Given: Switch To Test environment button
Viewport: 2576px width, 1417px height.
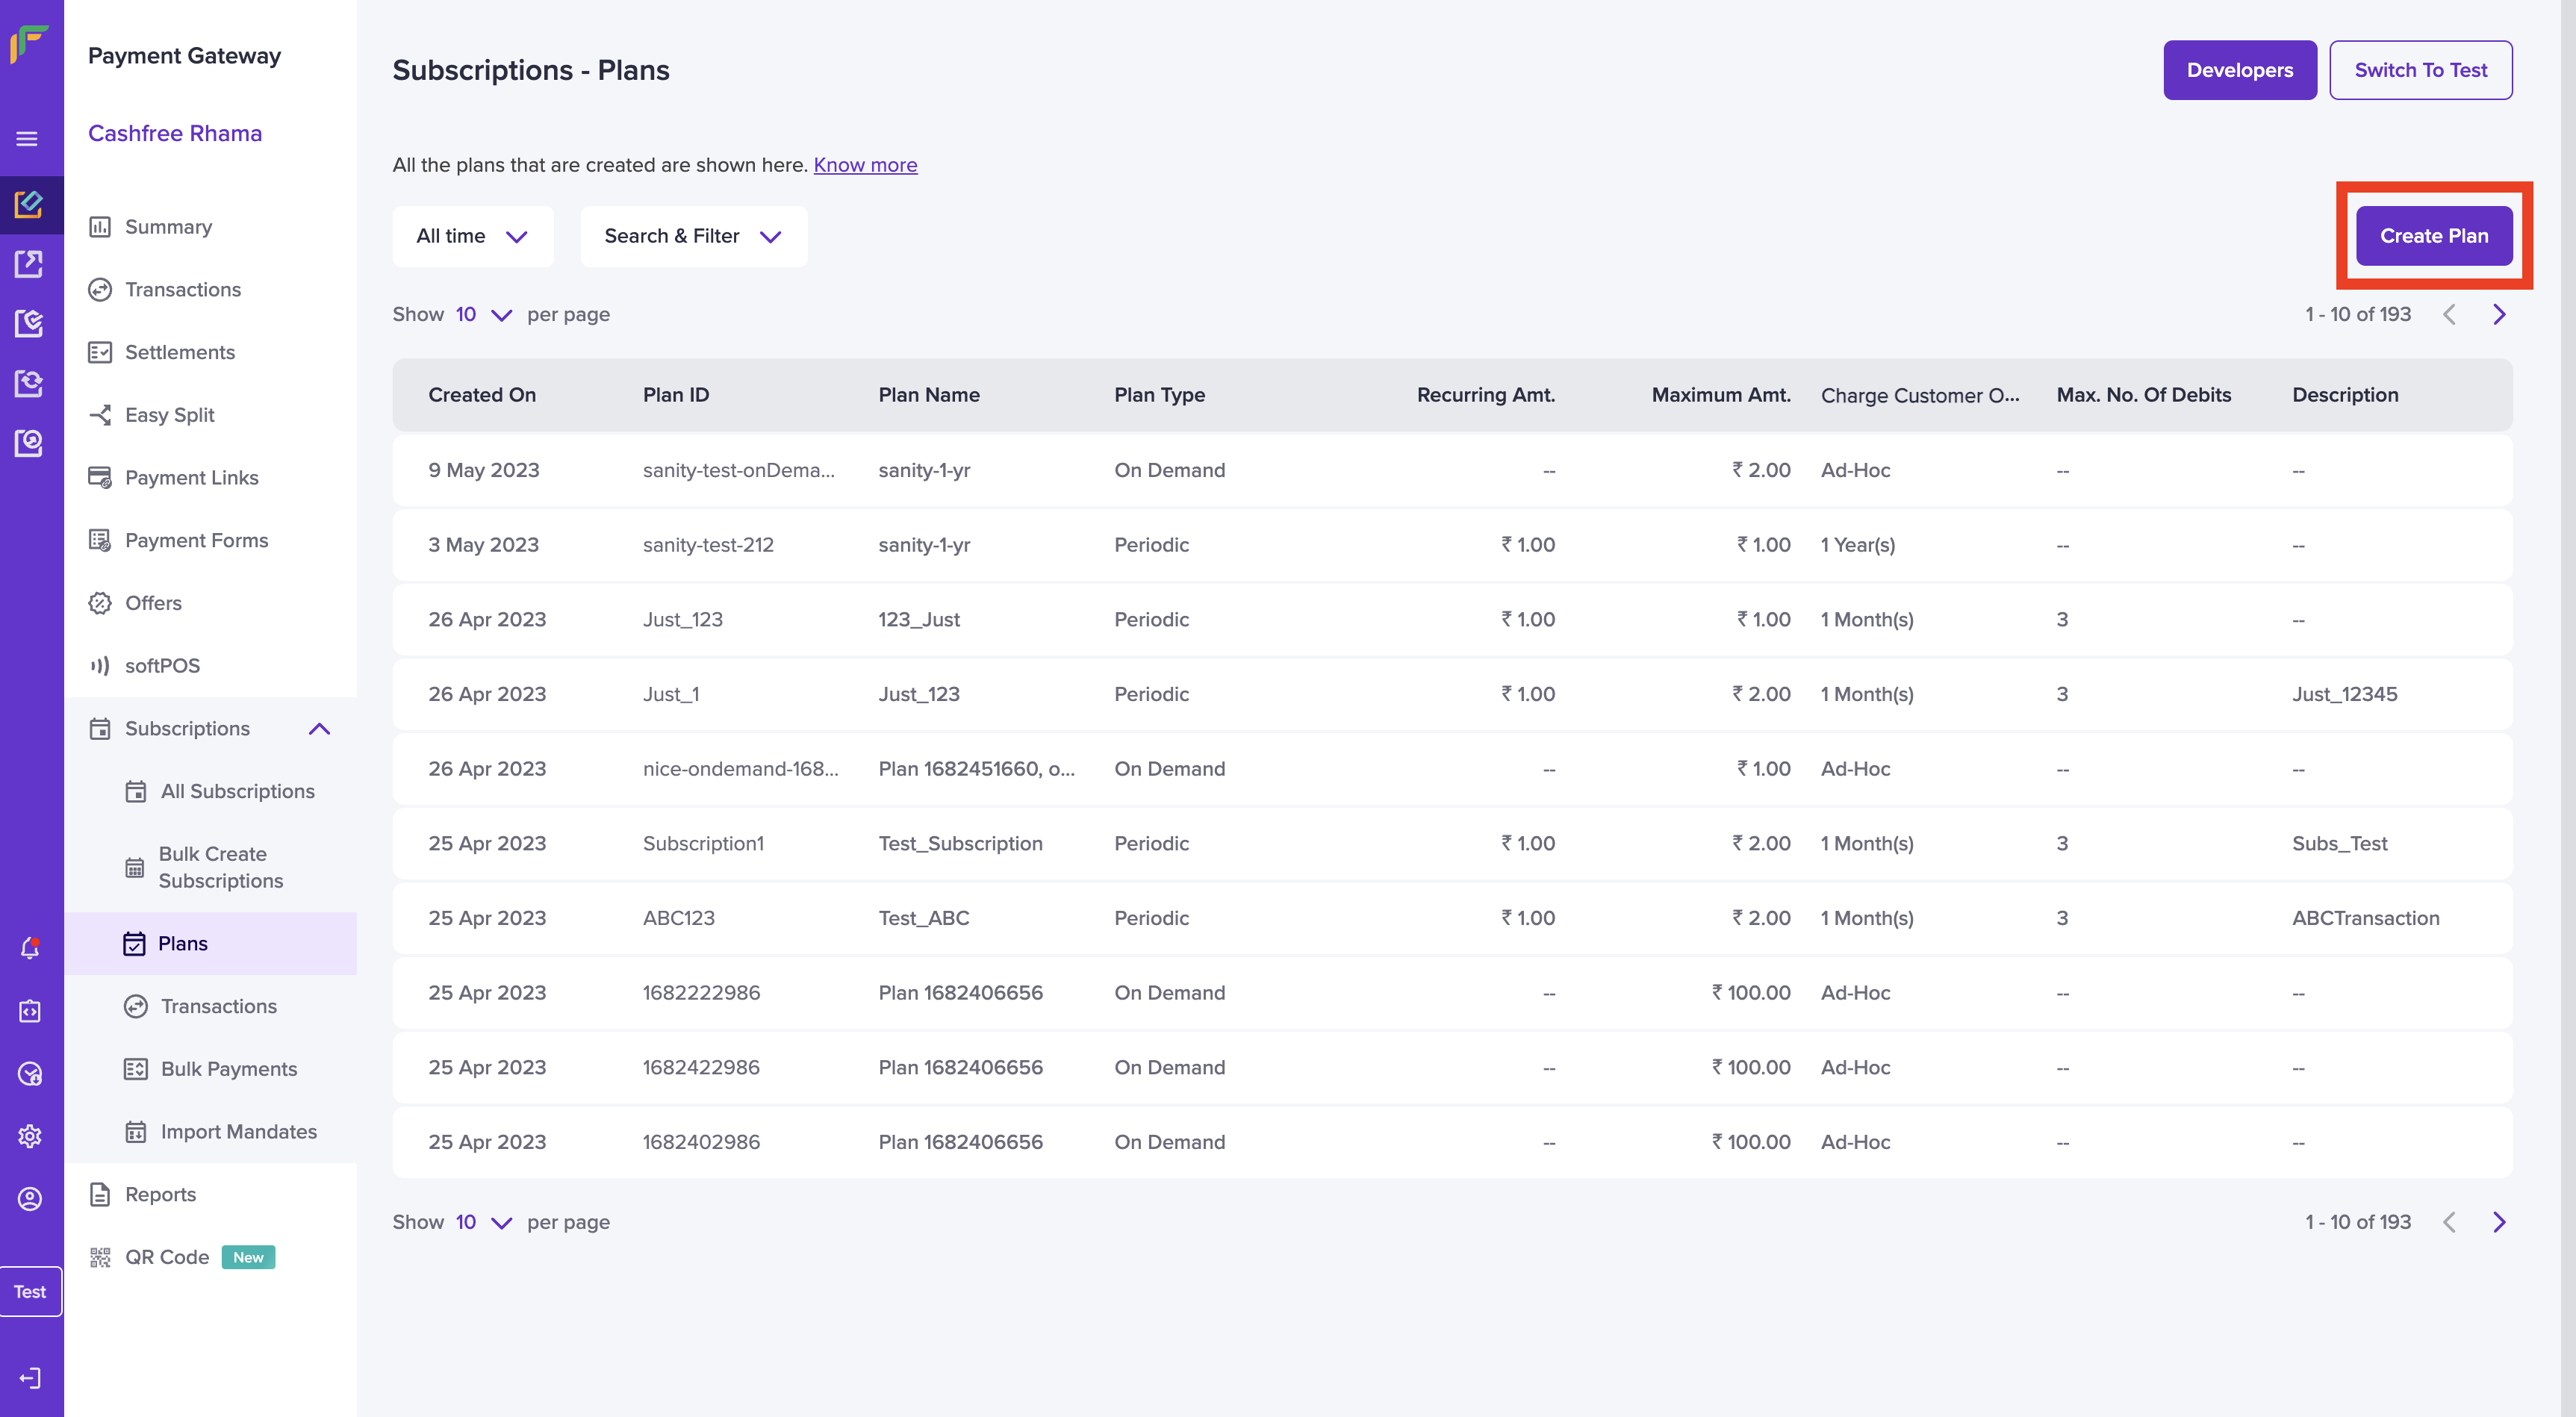Looking at the screenshot, I should point(2420,70).
